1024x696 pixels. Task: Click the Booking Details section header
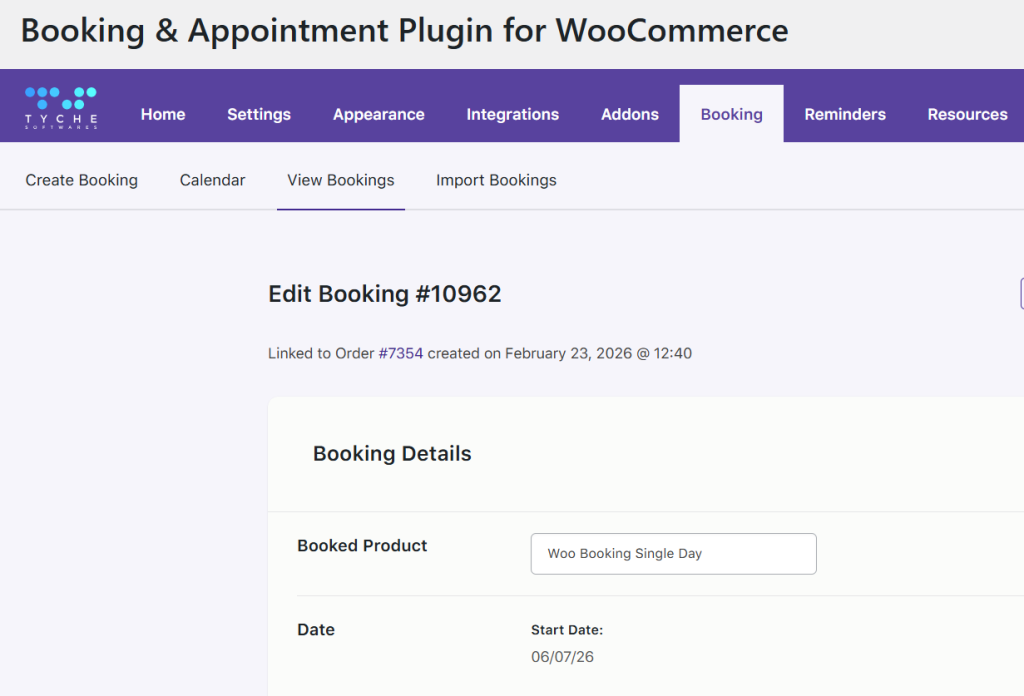click(392, 454)
